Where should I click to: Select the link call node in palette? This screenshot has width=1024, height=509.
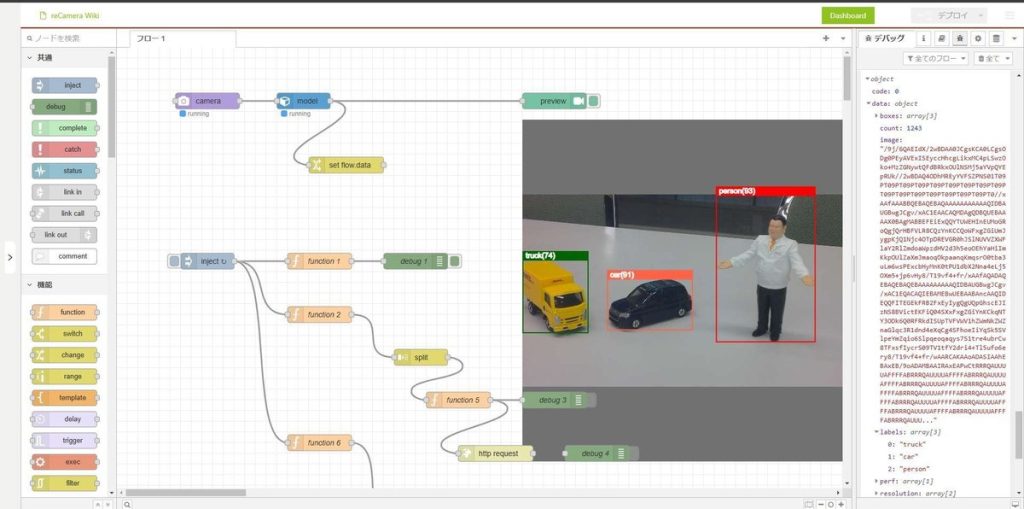click(x=65, y=214)
